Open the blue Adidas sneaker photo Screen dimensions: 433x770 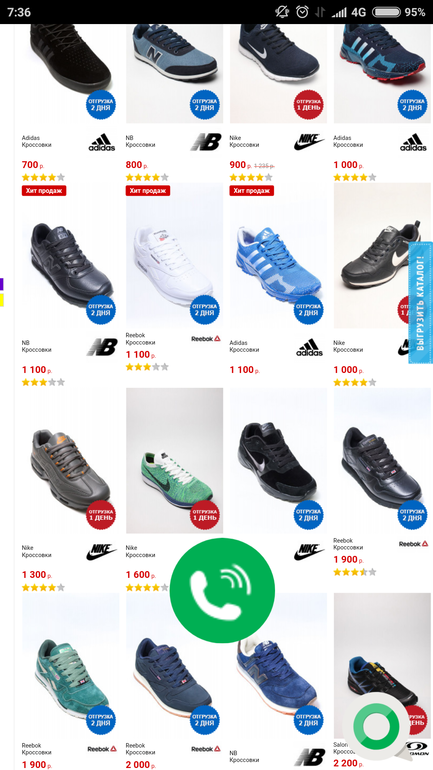point(278,255)
